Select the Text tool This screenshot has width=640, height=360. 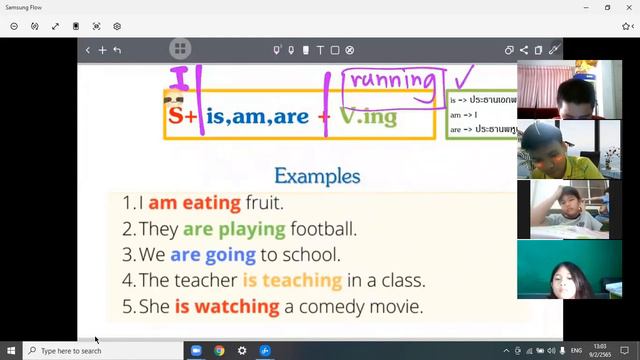[x=320, y=50]
